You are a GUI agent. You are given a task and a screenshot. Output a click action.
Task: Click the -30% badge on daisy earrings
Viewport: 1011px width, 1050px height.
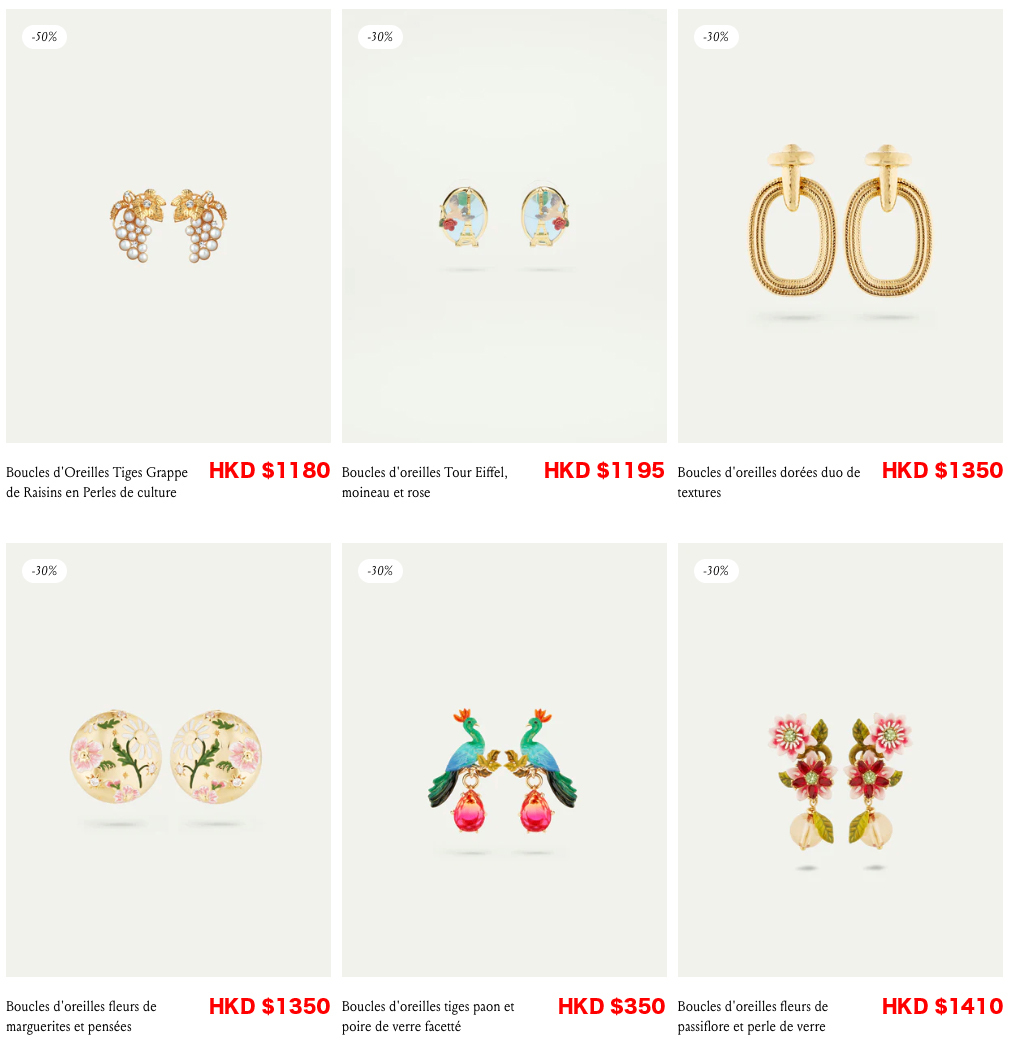44,571
